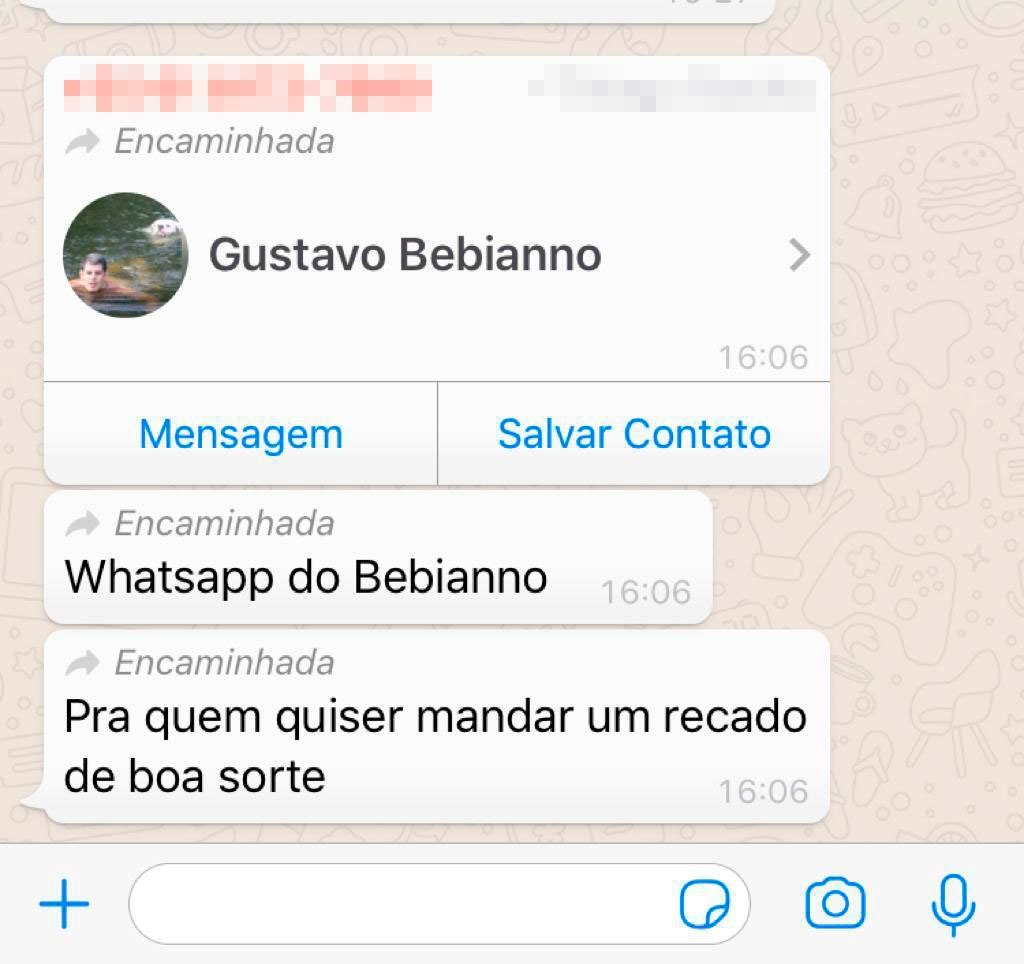Click forwarded arrow above 'Pra quem quiser' message
The height and width of the screenshot is (964, 1024).
(x=82, y=664)
